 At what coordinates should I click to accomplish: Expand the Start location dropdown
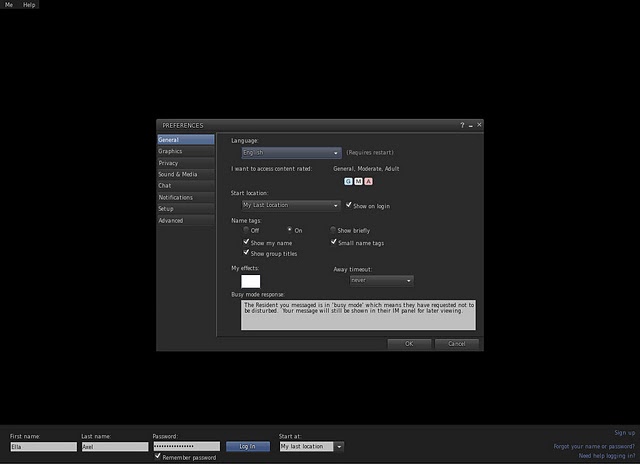point(291,205)
